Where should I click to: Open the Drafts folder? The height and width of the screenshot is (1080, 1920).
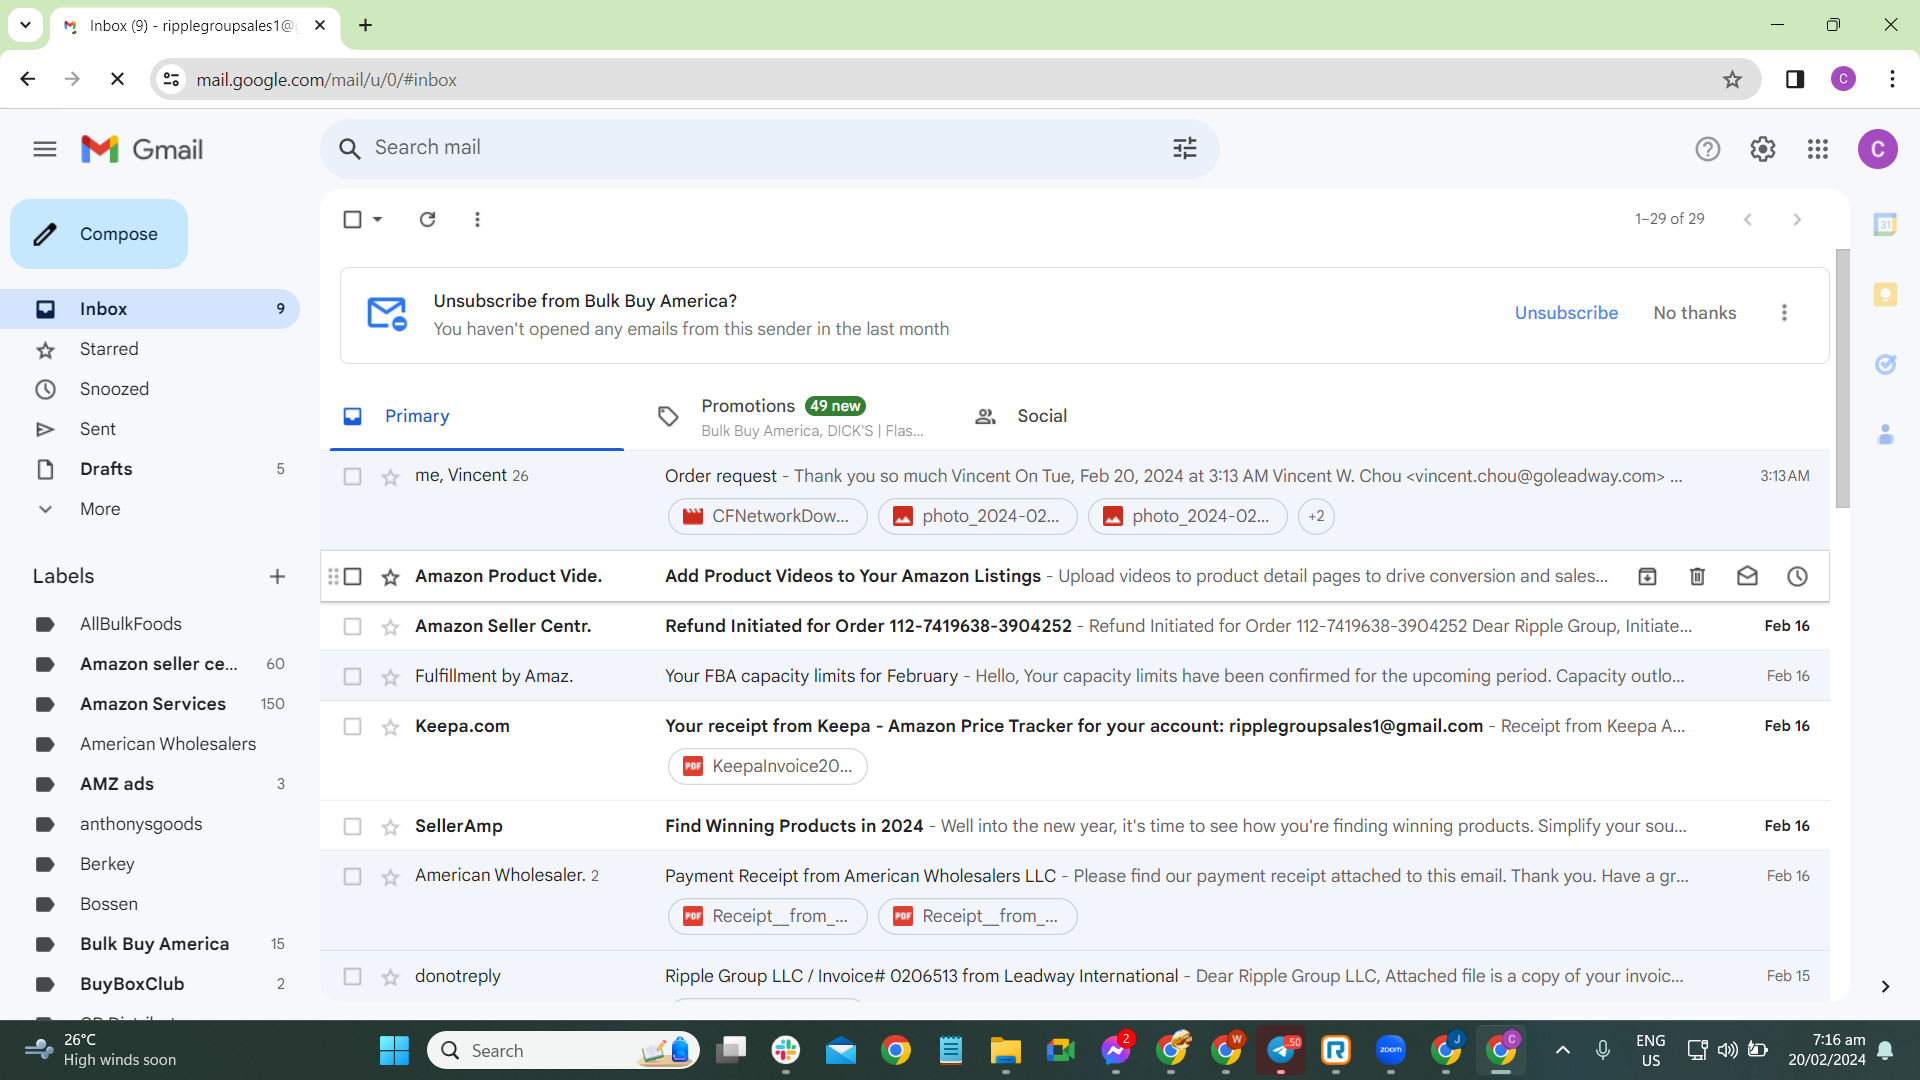(x=150, y=469)
